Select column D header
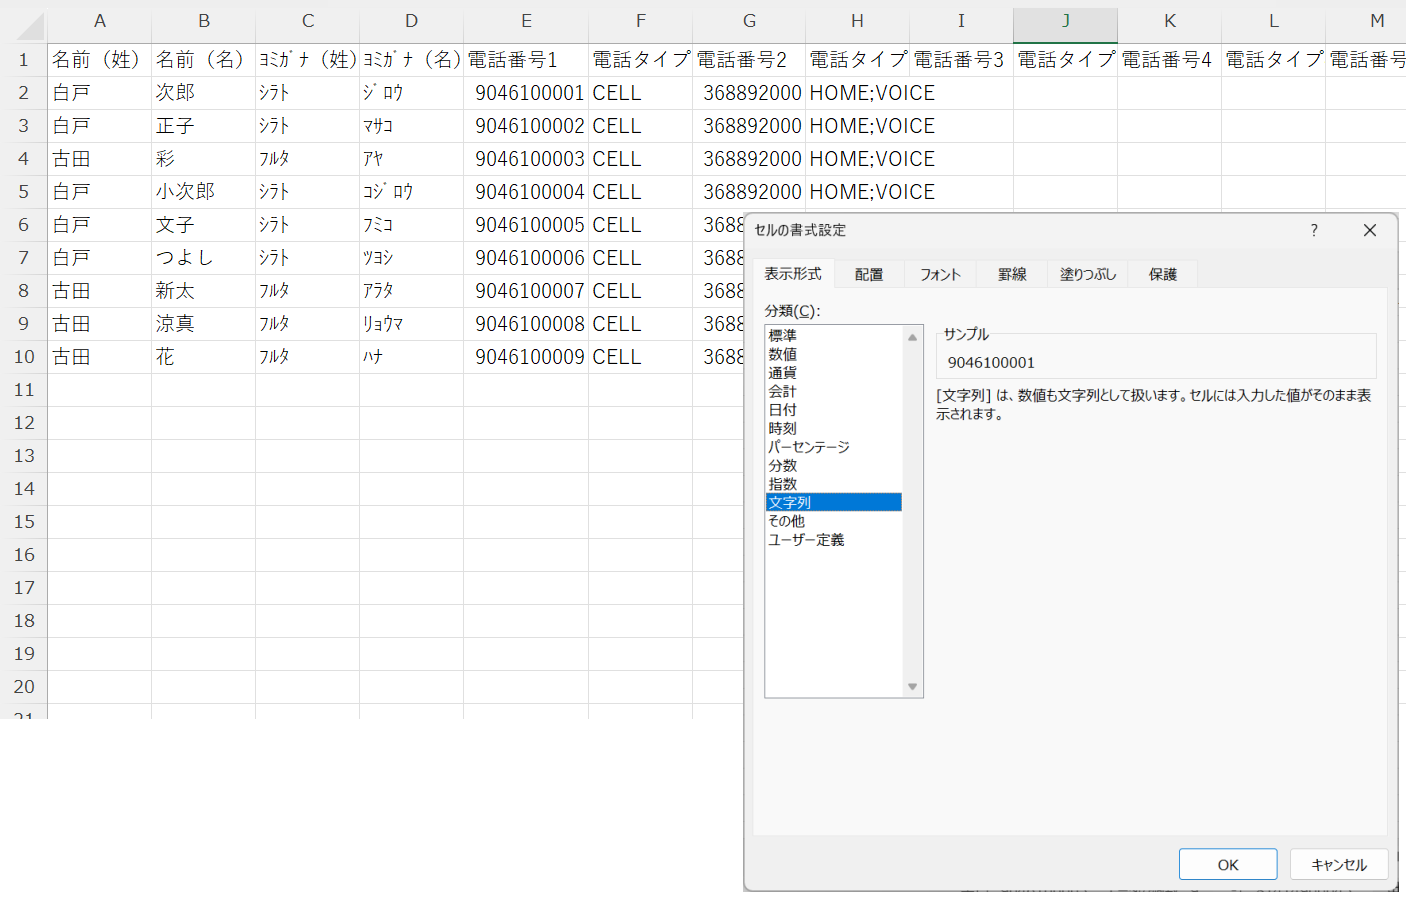 pos(412,21)
